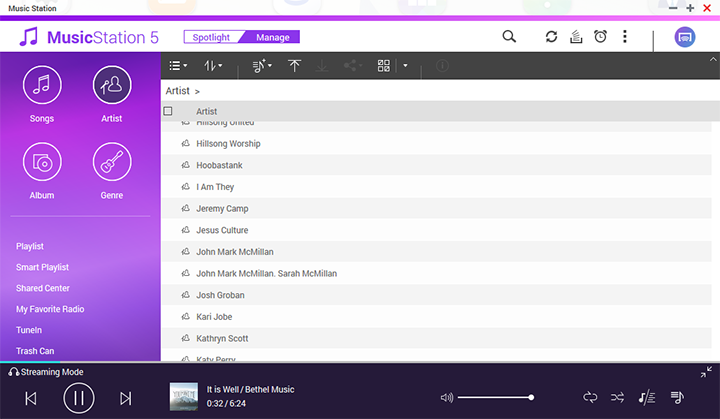Switch to the Manage tab
Image resolution: width=720 pixels, height=419 pixels.
click(272, 38)
